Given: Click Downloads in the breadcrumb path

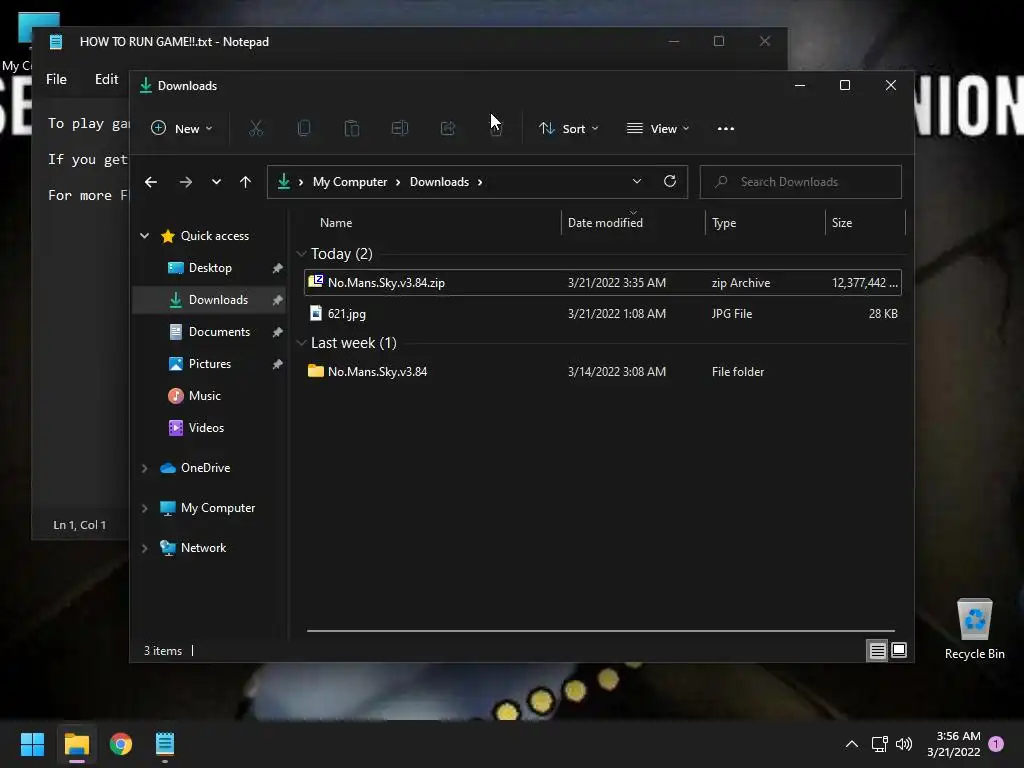Looking at the screenshot, I should click(x=439, y=182).
